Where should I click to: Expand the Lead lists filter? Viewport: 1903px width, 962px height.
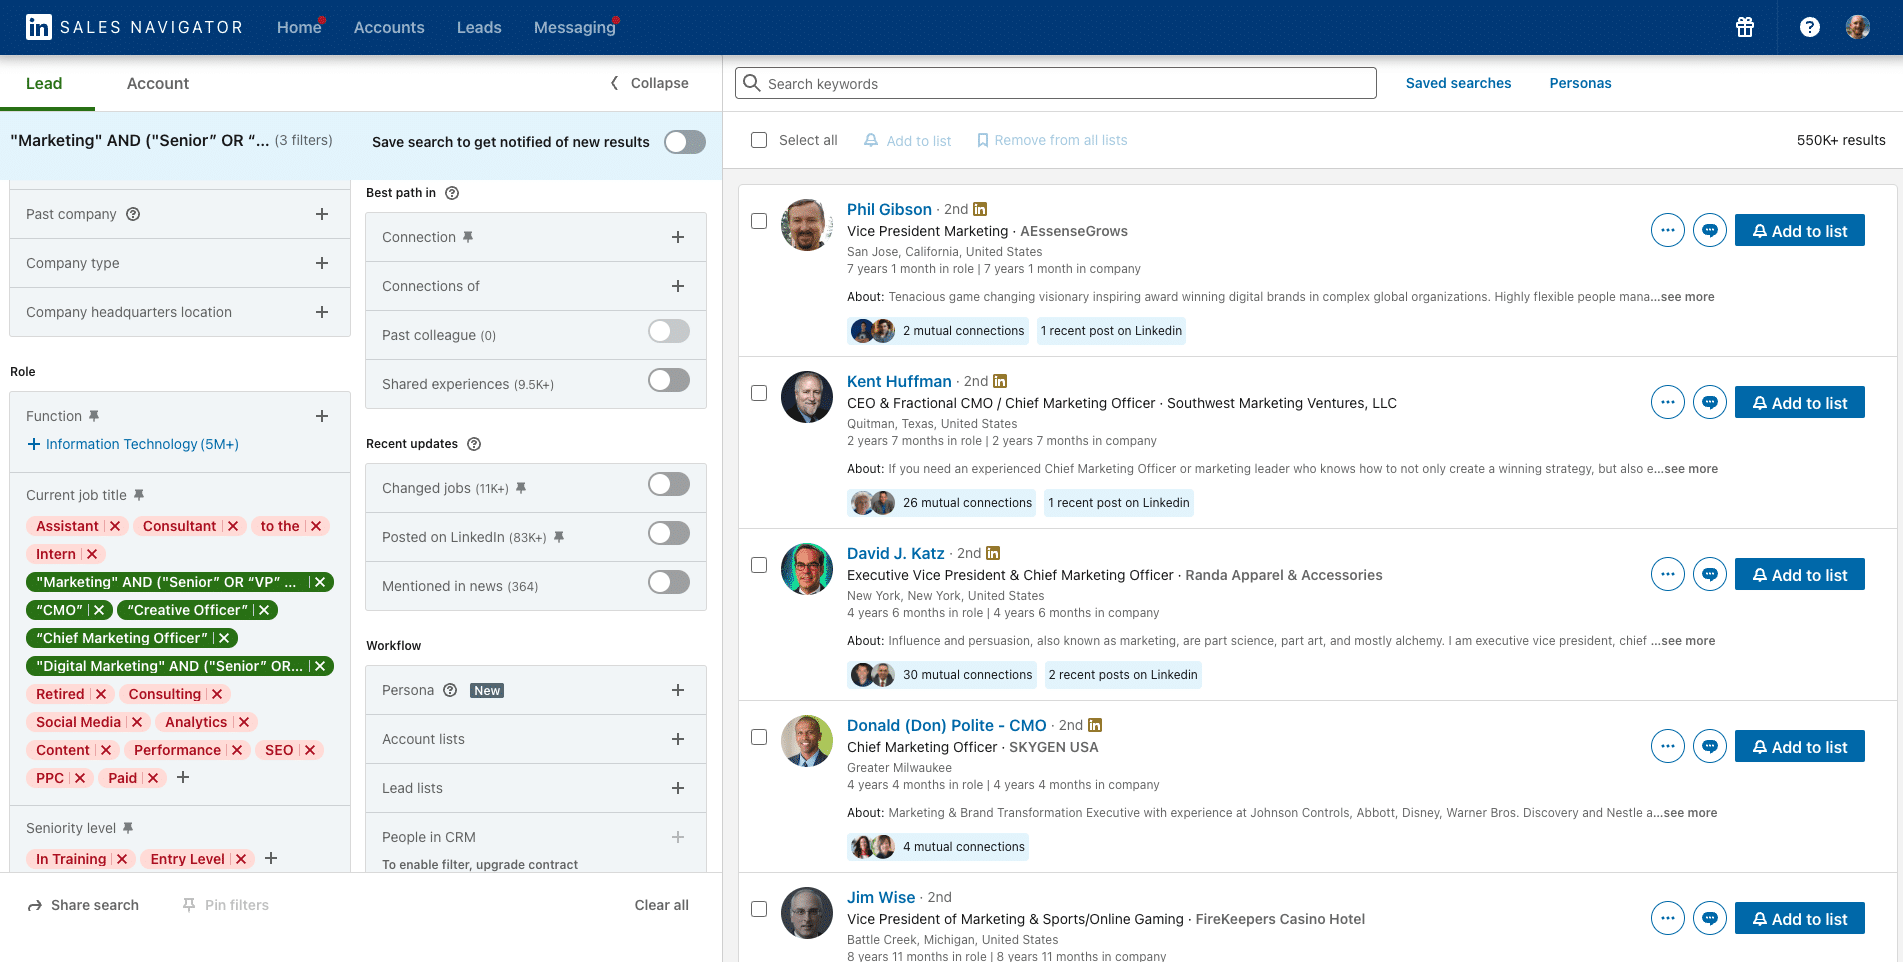[x=678, y=788]
